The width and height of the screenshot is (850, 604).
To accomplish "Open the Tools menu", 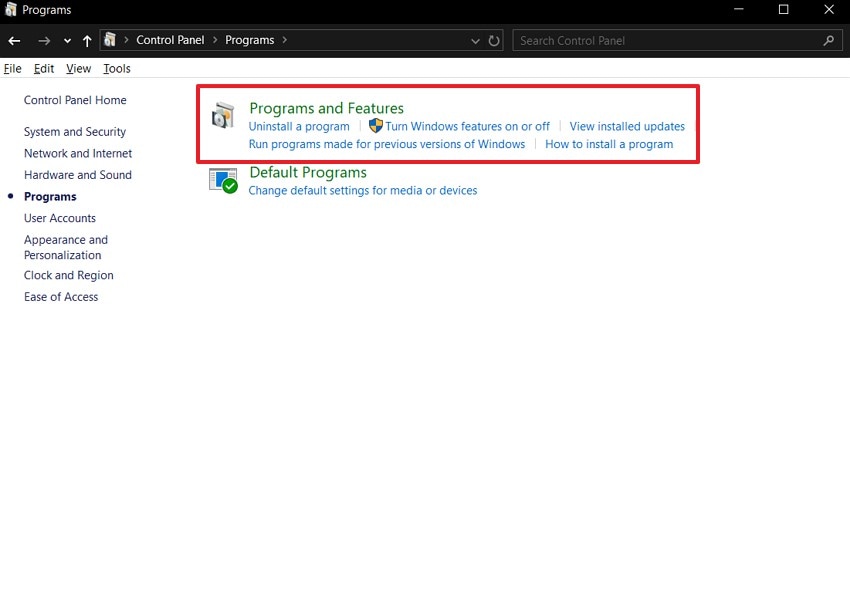I will 117,68.
